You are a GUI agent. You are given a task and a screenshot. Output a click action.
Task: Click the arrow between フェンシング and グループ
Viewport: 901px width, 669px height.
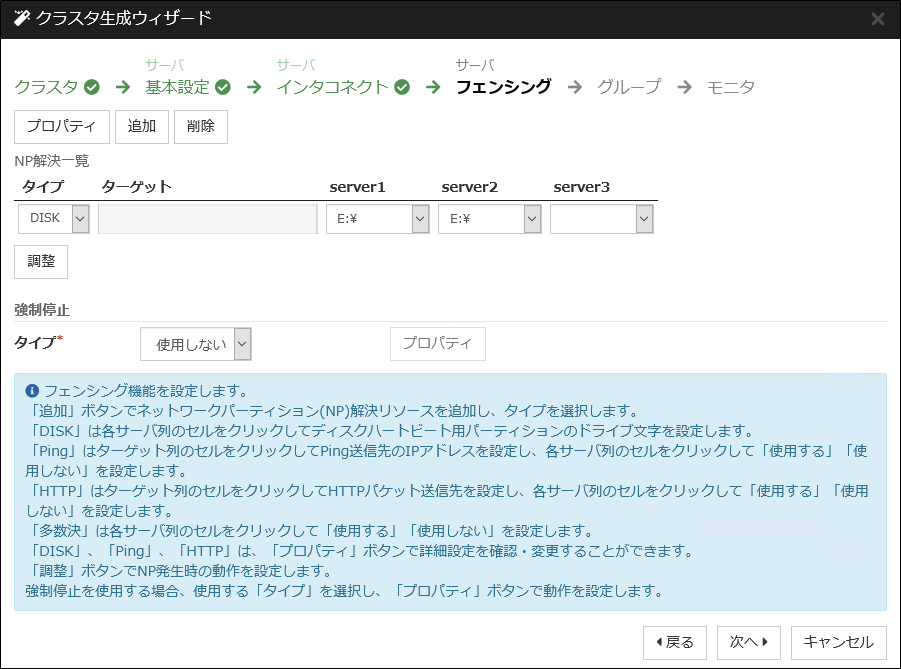click(575, 87)
